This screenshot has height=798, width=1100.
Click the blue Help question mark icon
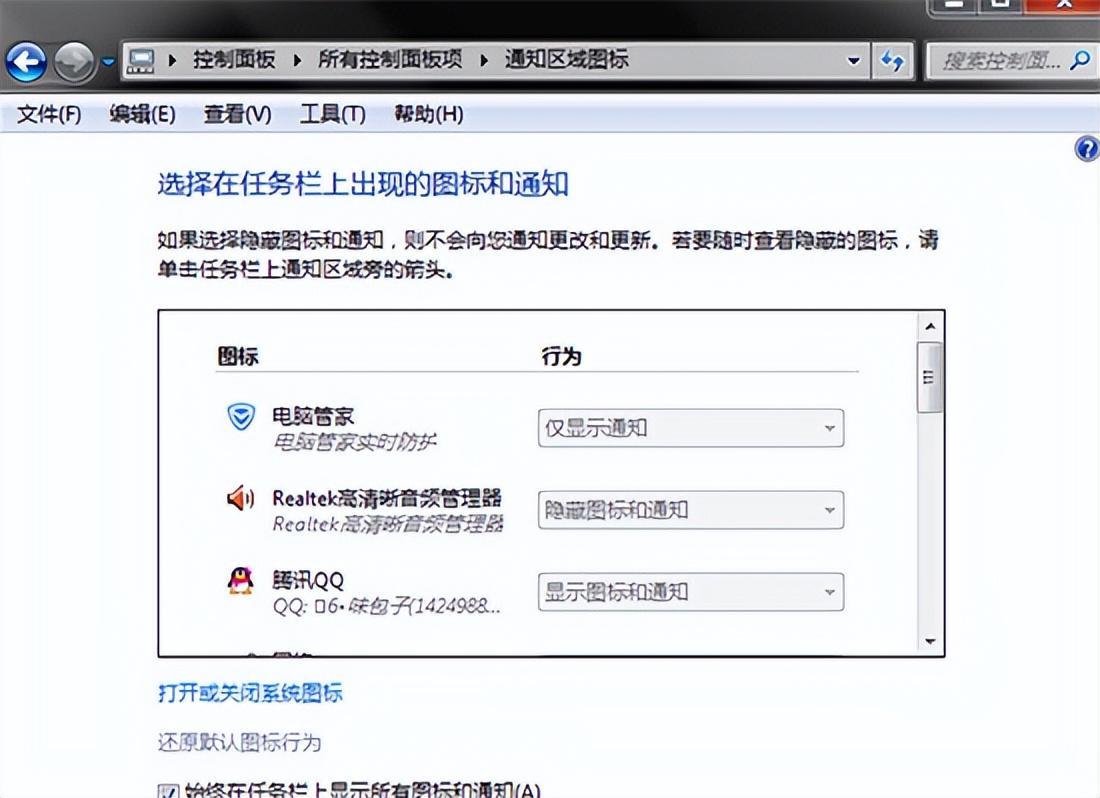1087,149
